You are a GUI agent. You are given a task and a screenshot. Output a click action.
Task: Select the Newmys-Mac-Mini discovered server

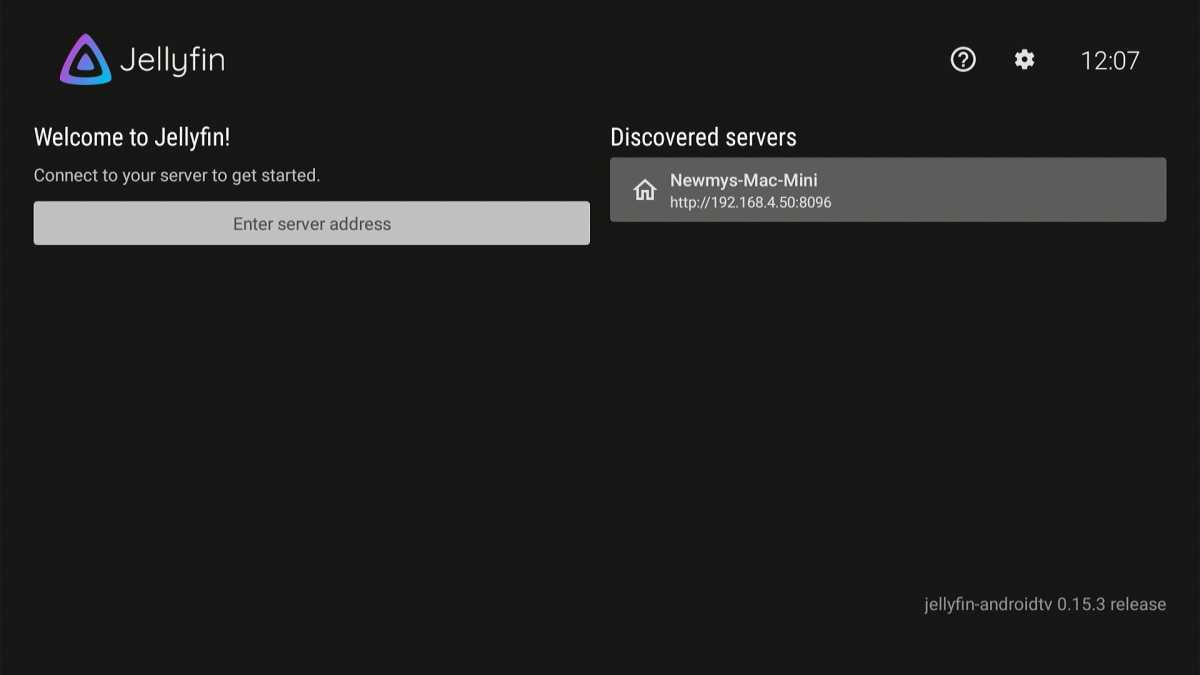pyautogui.click(x=888, y=190)
